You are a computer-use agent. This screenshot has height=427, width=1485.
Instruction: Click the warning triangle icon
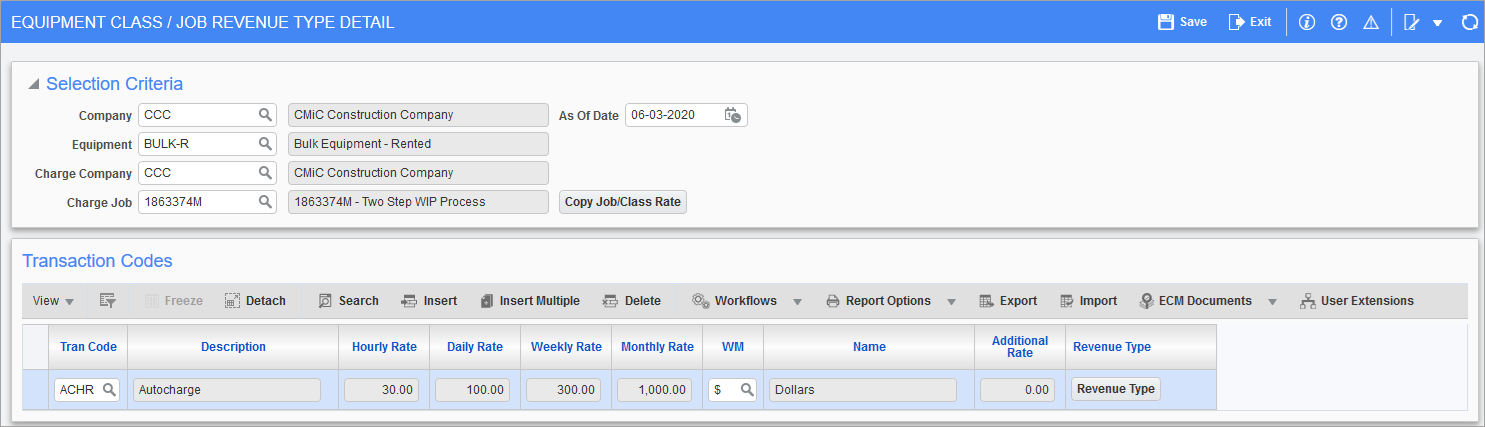click(1371, 22)
